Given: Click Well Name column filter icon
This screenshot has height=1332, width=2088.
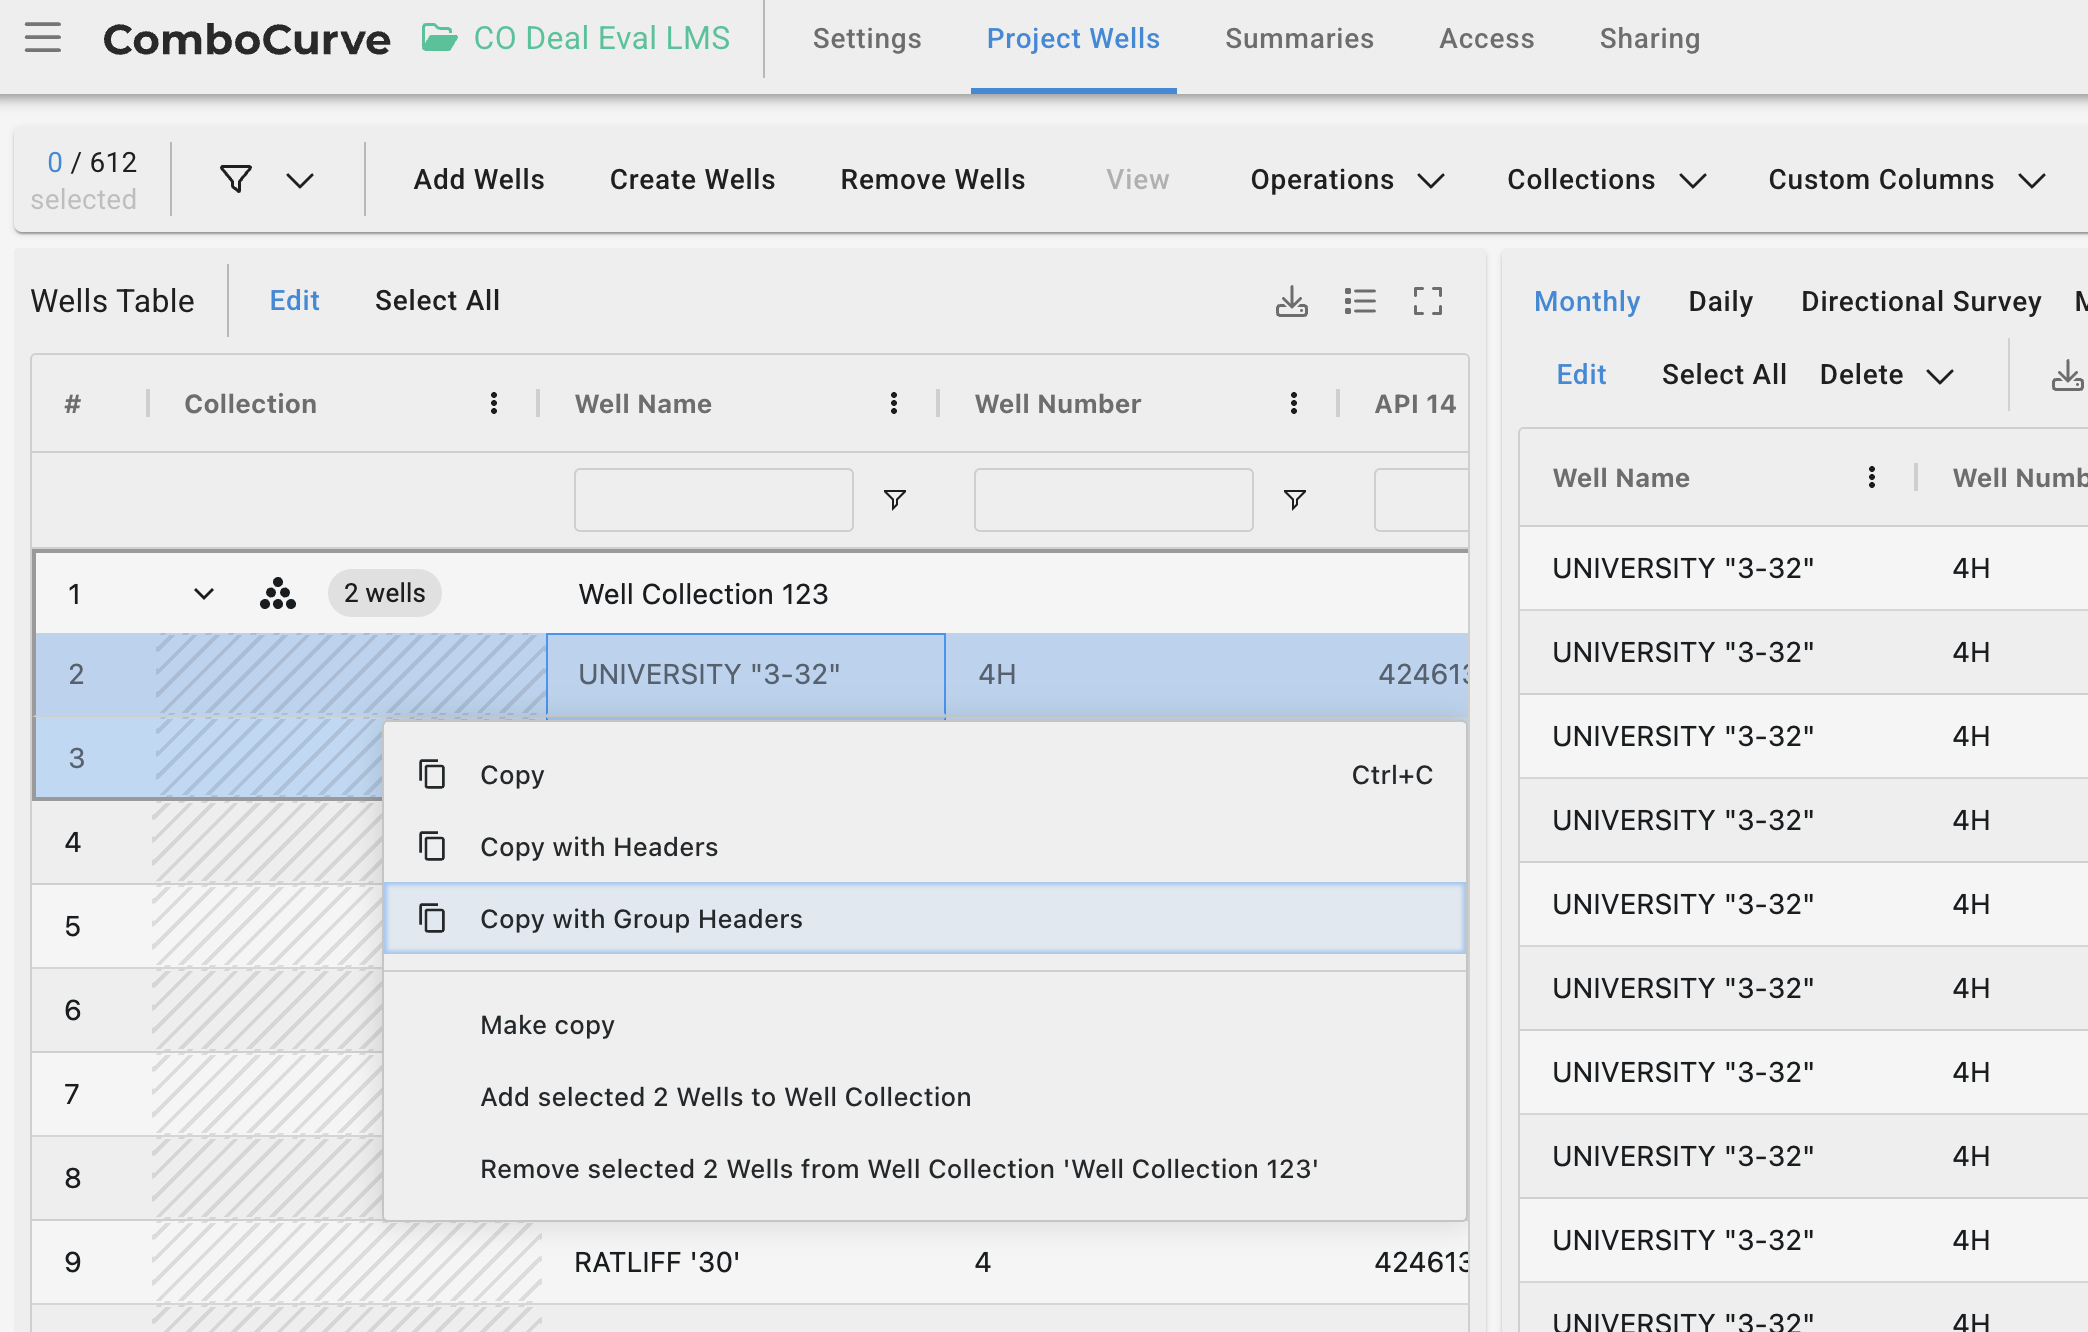Looking at the screenshot, I should coord(895,499).
